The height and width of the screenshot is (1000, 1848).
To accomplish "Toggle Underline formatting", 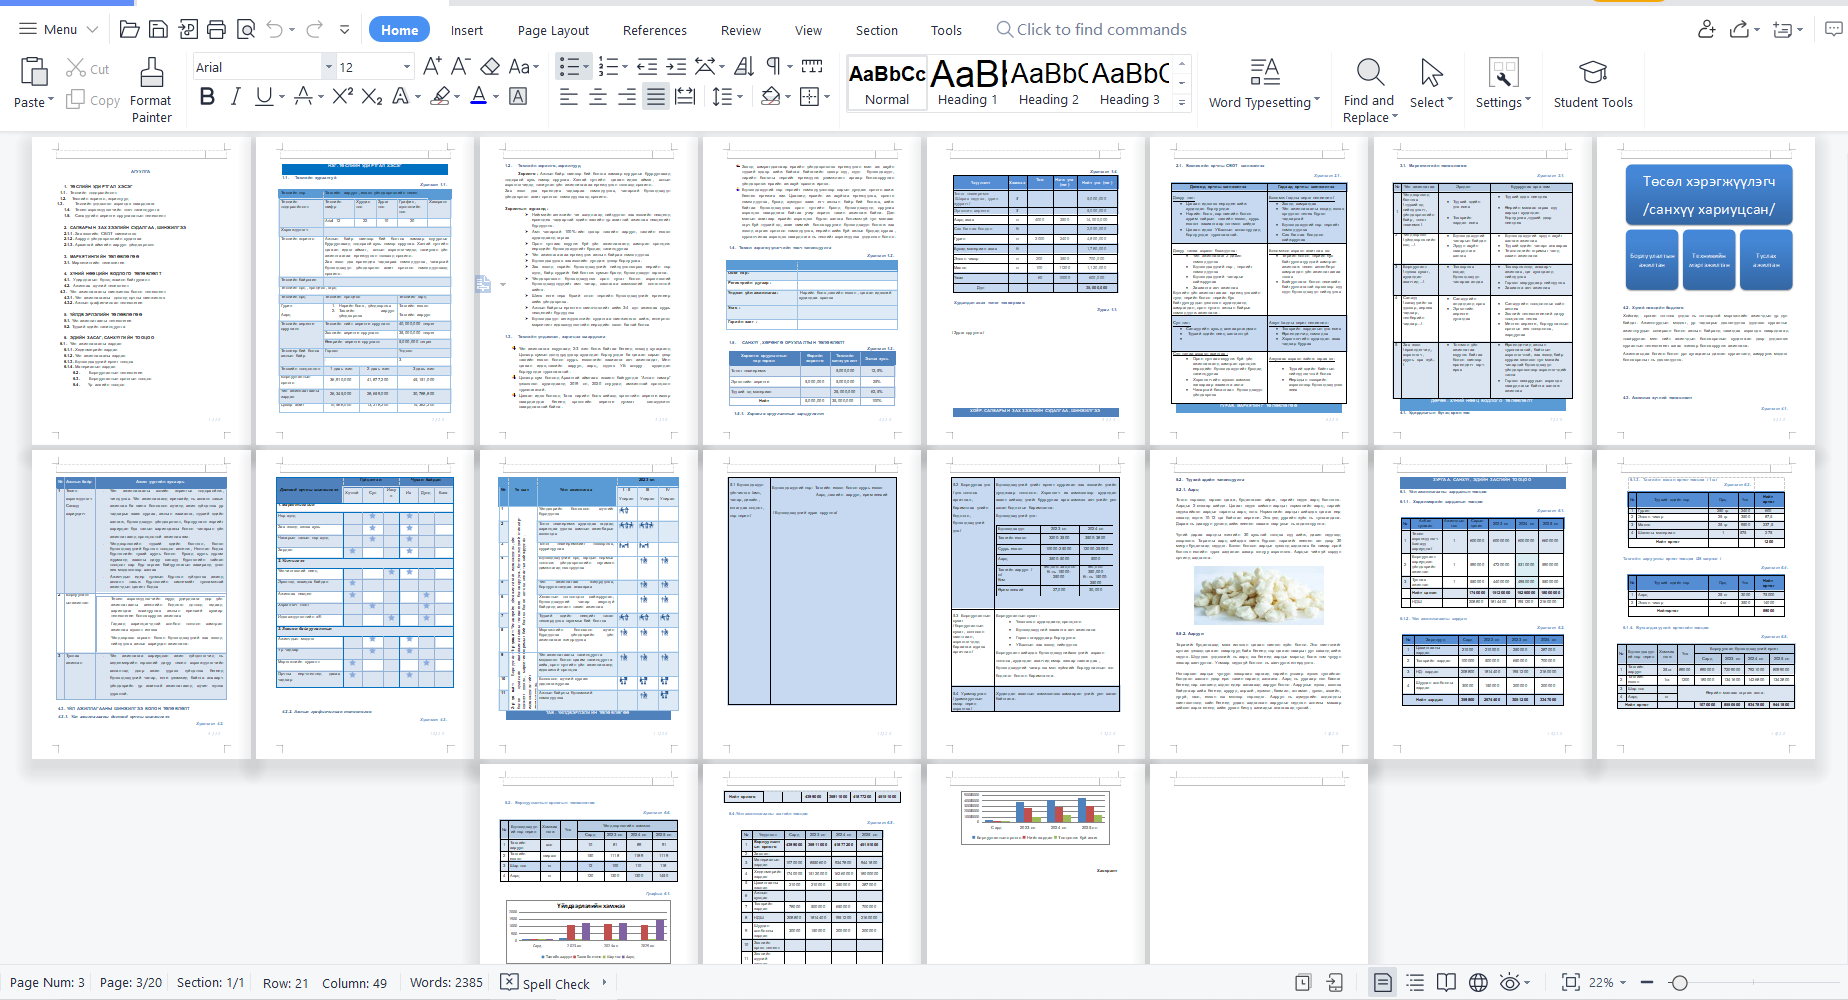I will click(x=264, y=96).
